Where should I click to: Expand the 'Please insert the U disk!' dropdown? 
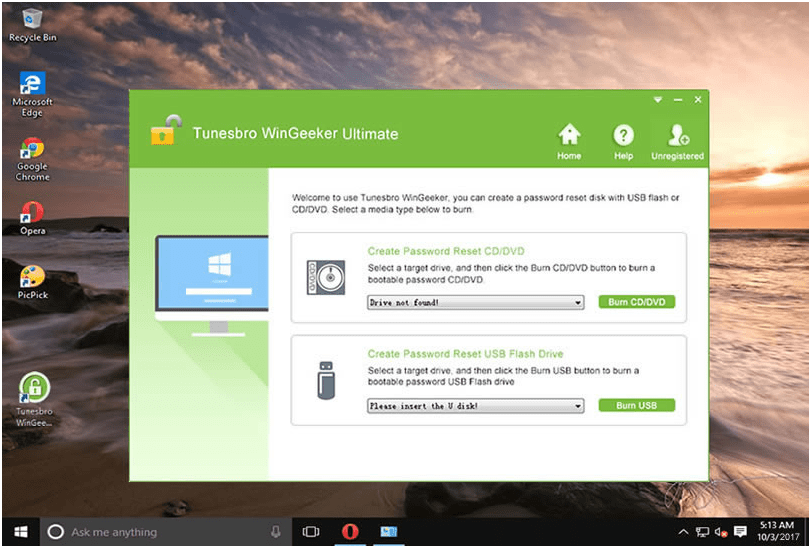click(x=476, y=406)
